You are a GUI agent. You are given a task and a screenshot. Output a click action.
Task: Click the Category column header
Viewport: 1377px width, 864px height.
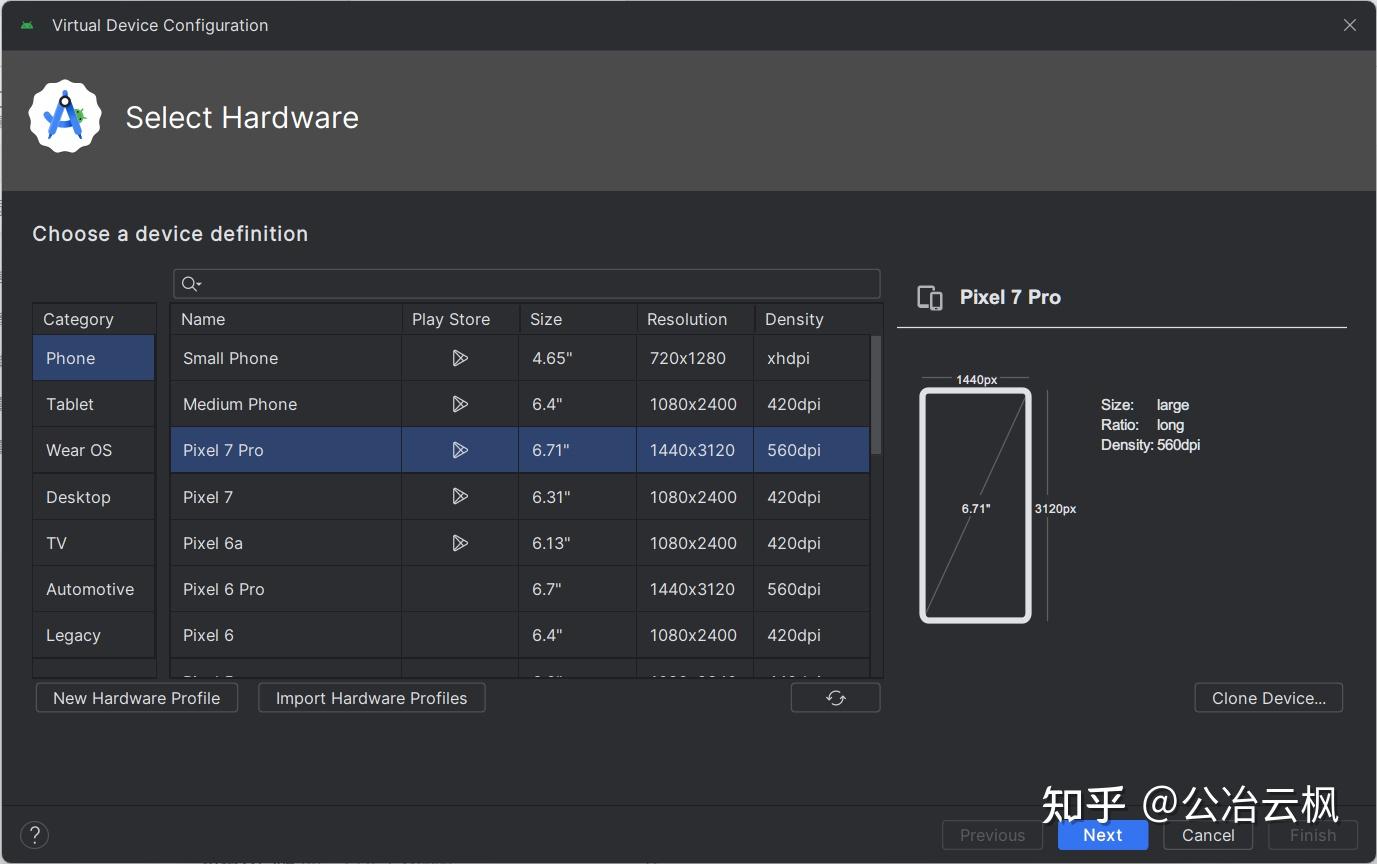[94, 319]
